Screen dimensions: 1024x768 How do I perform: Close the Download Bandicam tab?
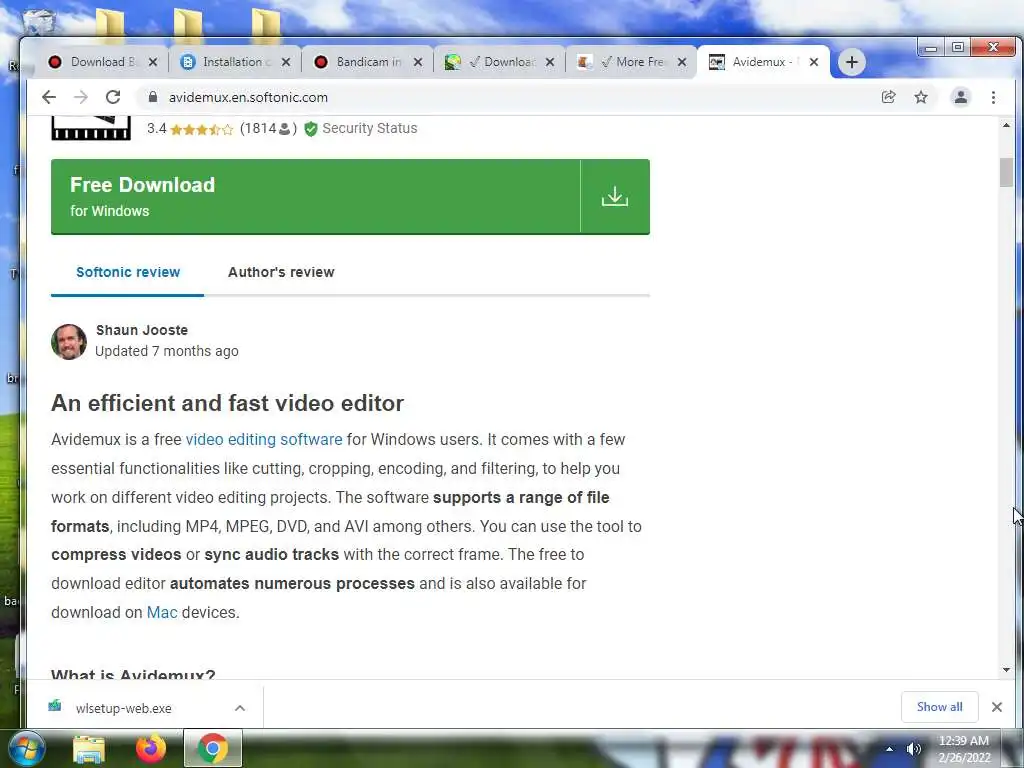click(x=153, y=62)
